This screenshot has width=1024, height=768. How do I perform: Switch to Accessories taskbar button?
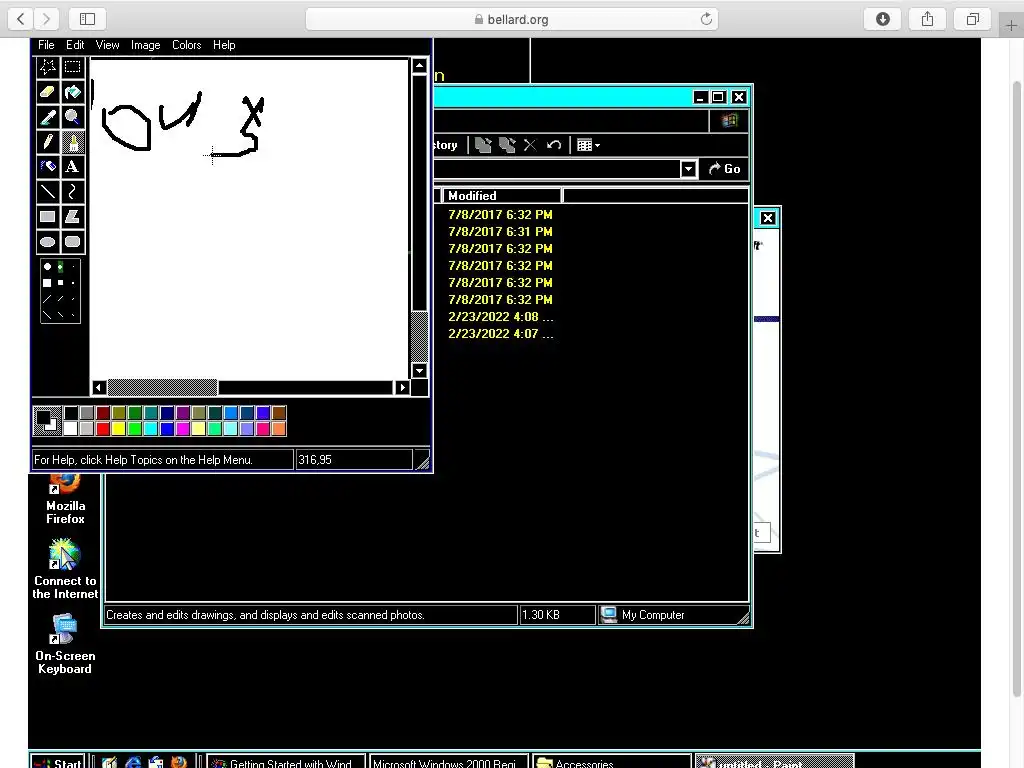pos(612,762)
